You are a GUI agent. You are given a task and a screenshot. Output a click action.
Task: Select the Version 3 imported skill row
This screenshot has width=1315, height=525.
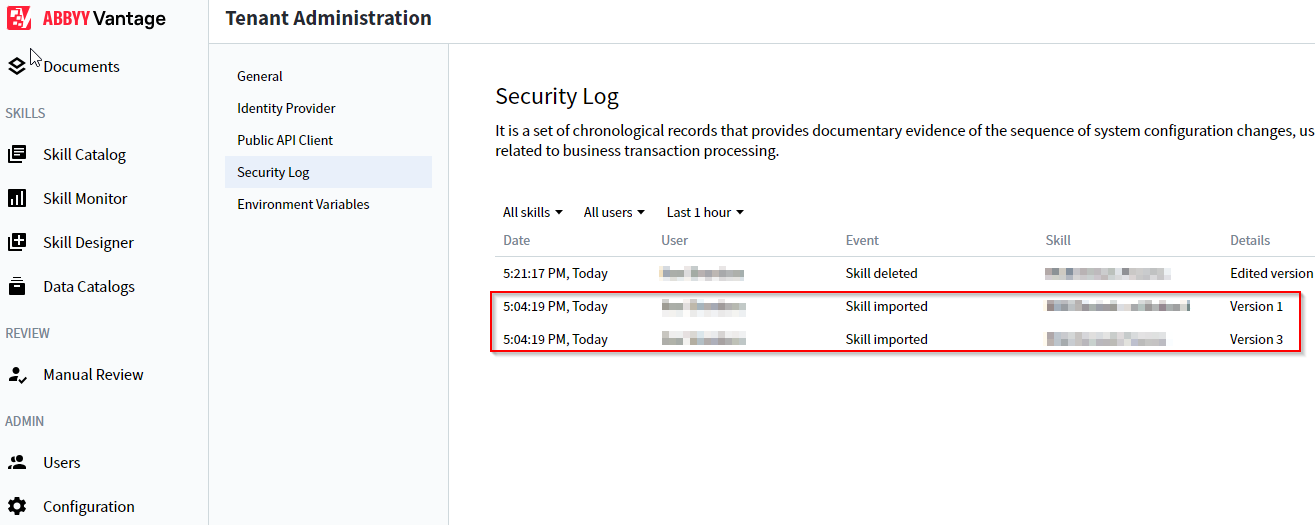tap(897, 339)
